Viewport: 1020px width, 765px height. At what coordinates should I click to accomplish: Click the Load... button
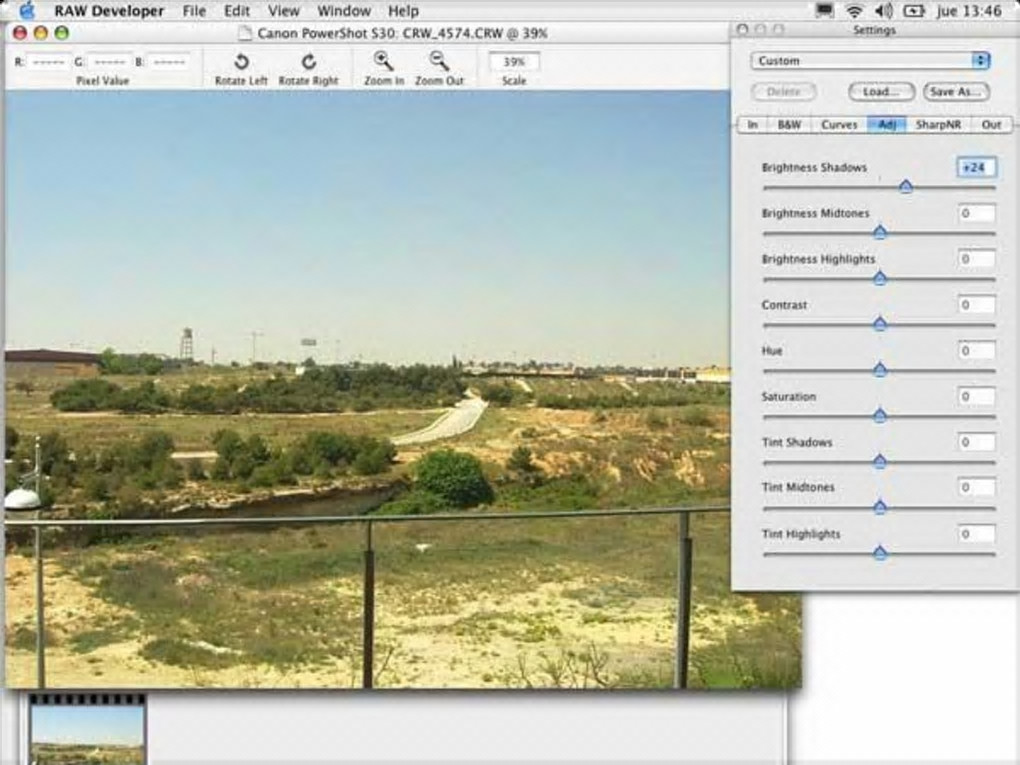[x=881, y=91]
